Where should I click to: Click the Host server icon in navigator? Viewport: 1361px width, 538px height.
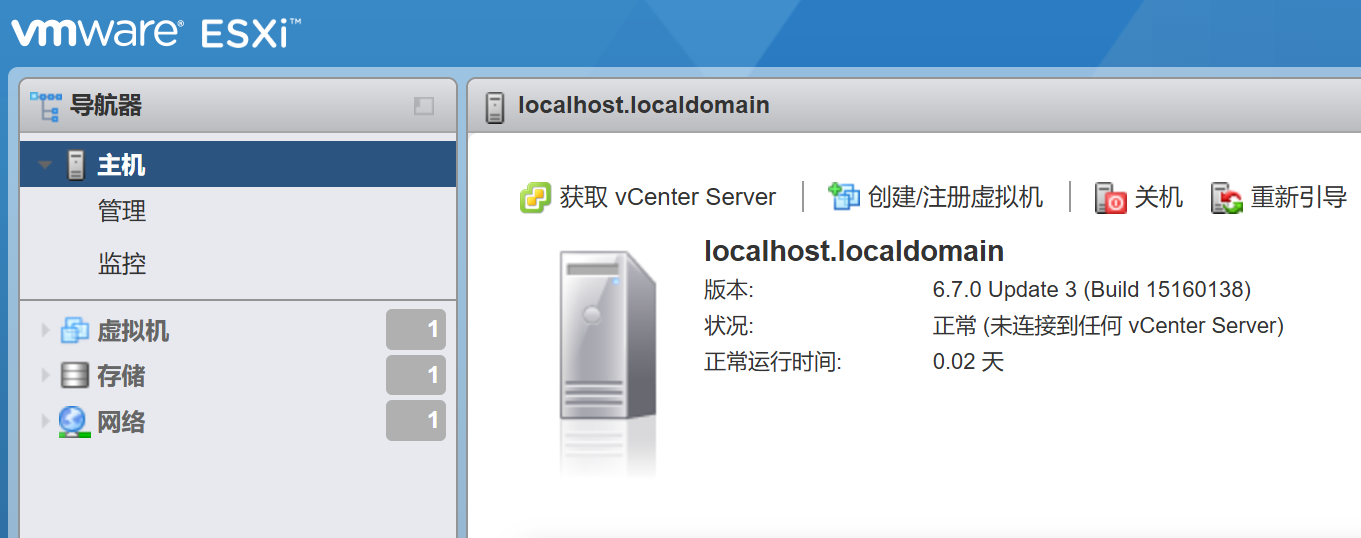tap(76, 165)
